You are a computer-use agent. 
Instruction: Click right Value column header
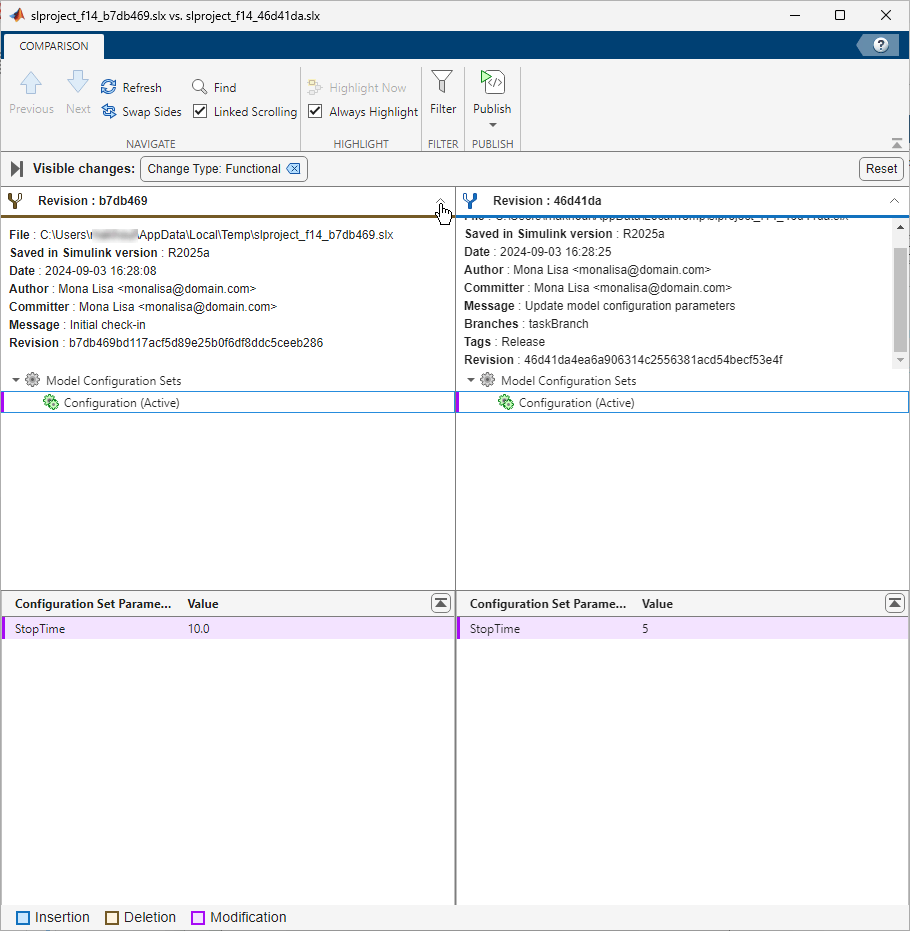point(657,603)
